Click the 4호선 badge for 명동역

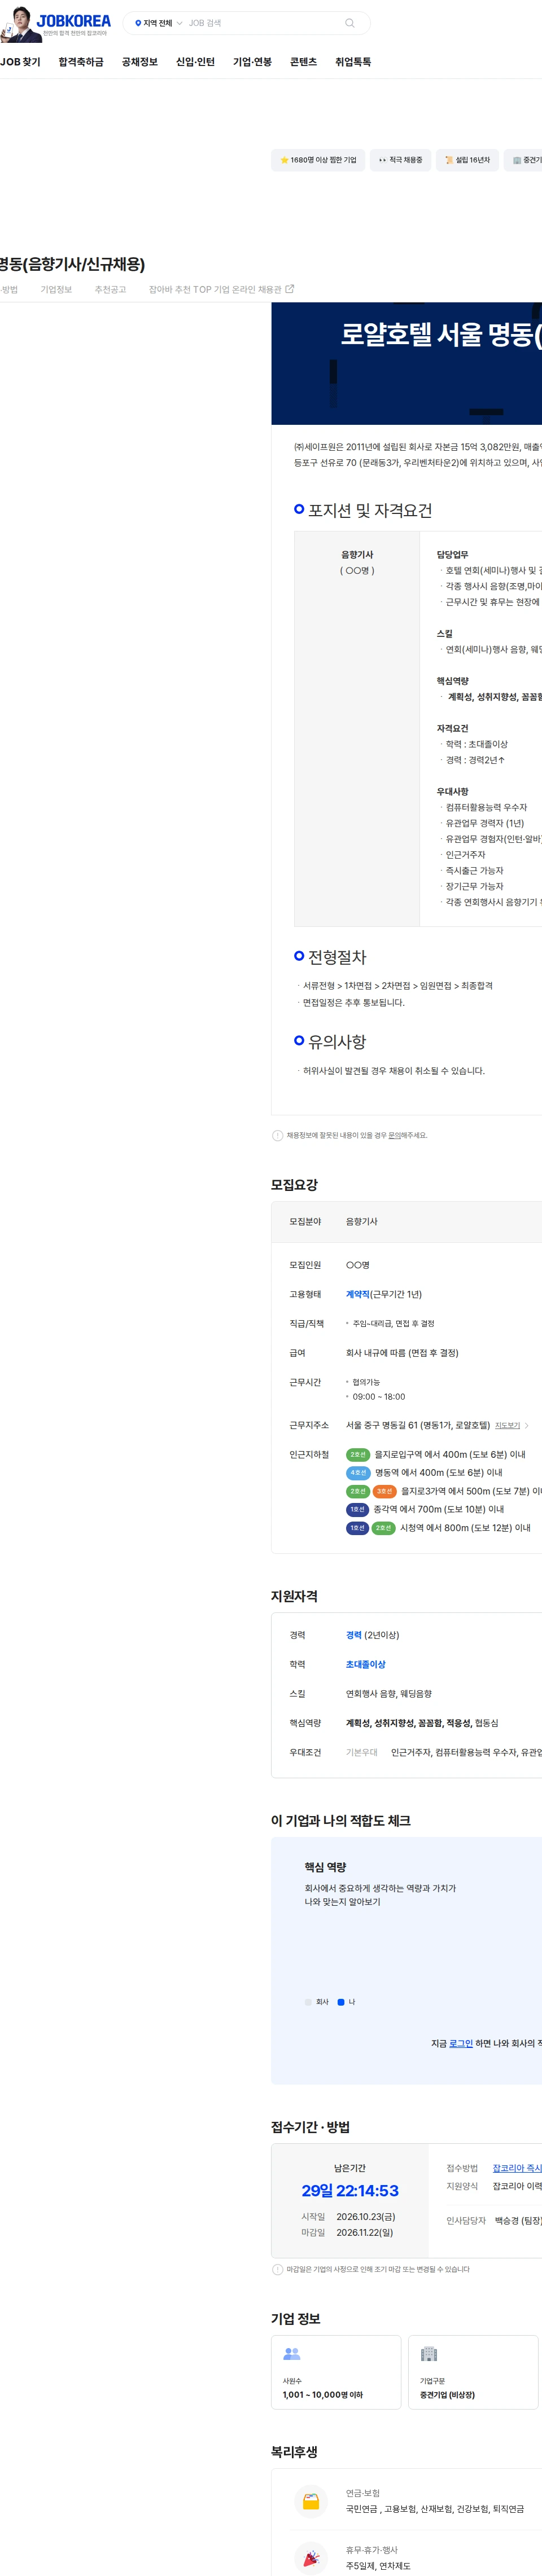(x=358, y=1473)
